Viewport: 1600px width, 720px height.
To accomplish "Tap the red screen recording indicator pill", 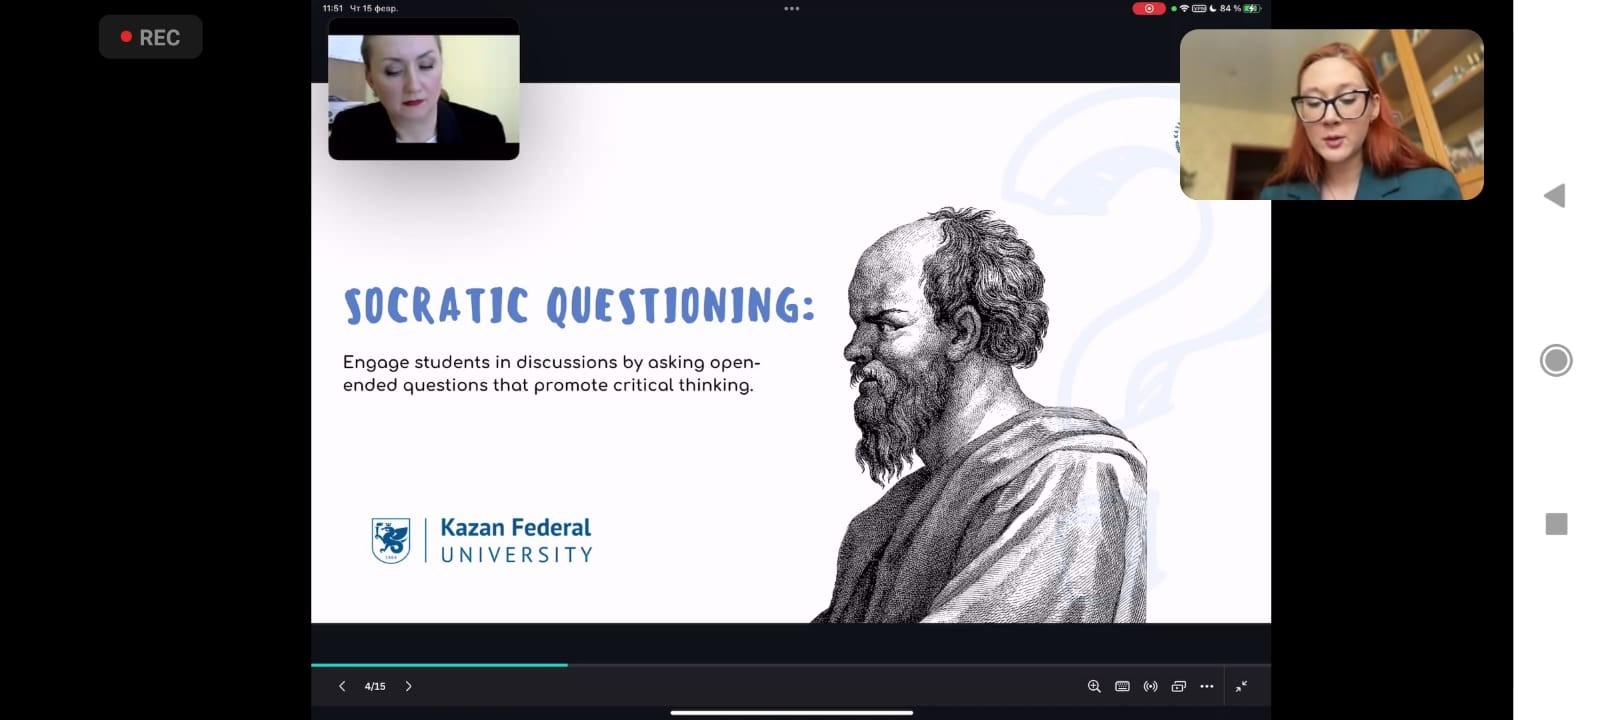I will coord(1148,9).
